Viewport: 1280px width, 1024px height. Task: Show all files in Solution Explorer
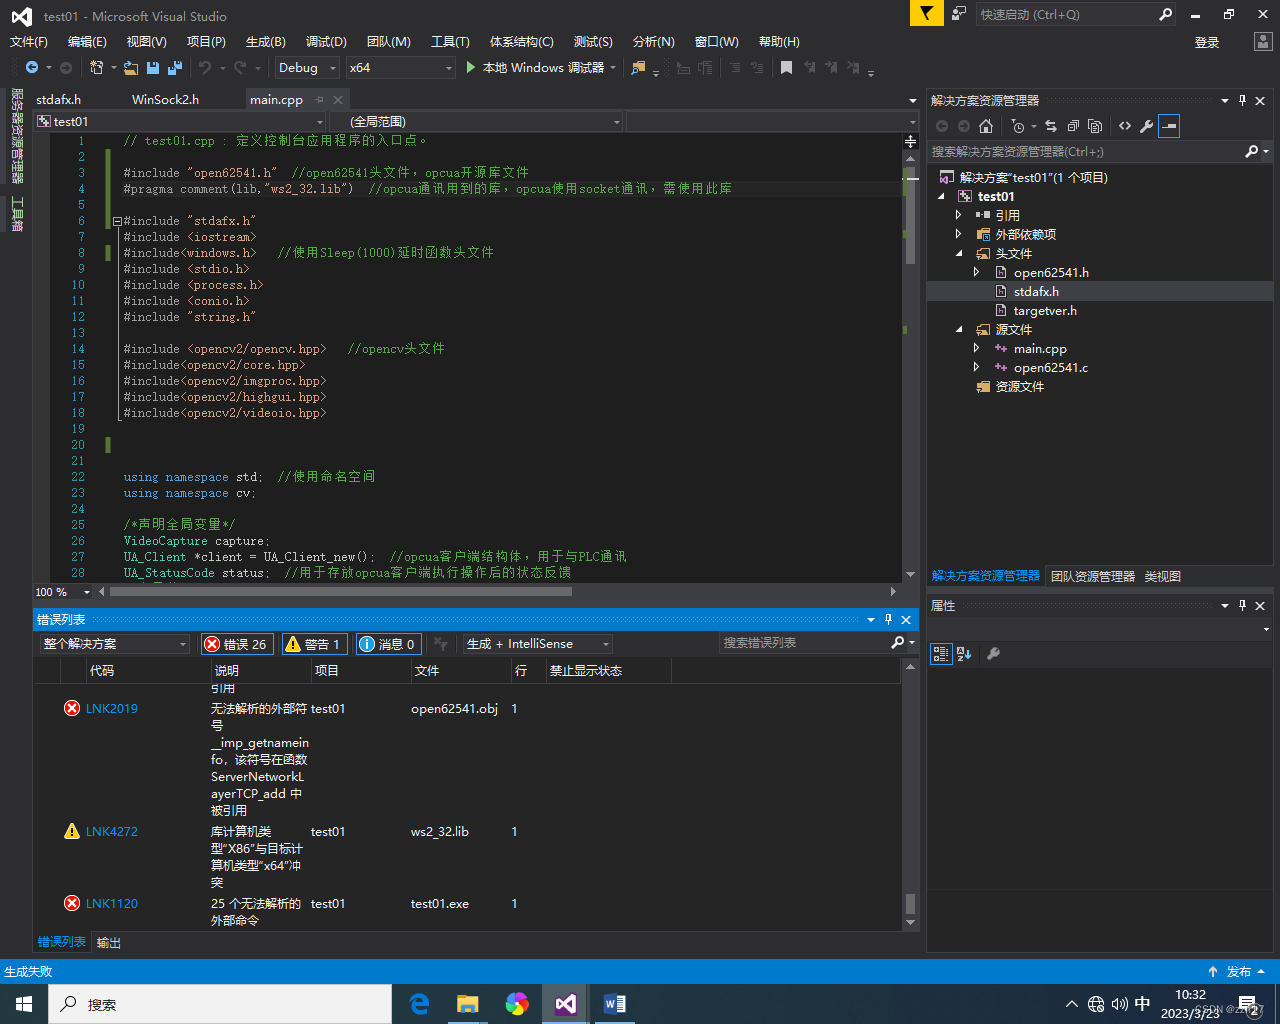[1095, 126]
